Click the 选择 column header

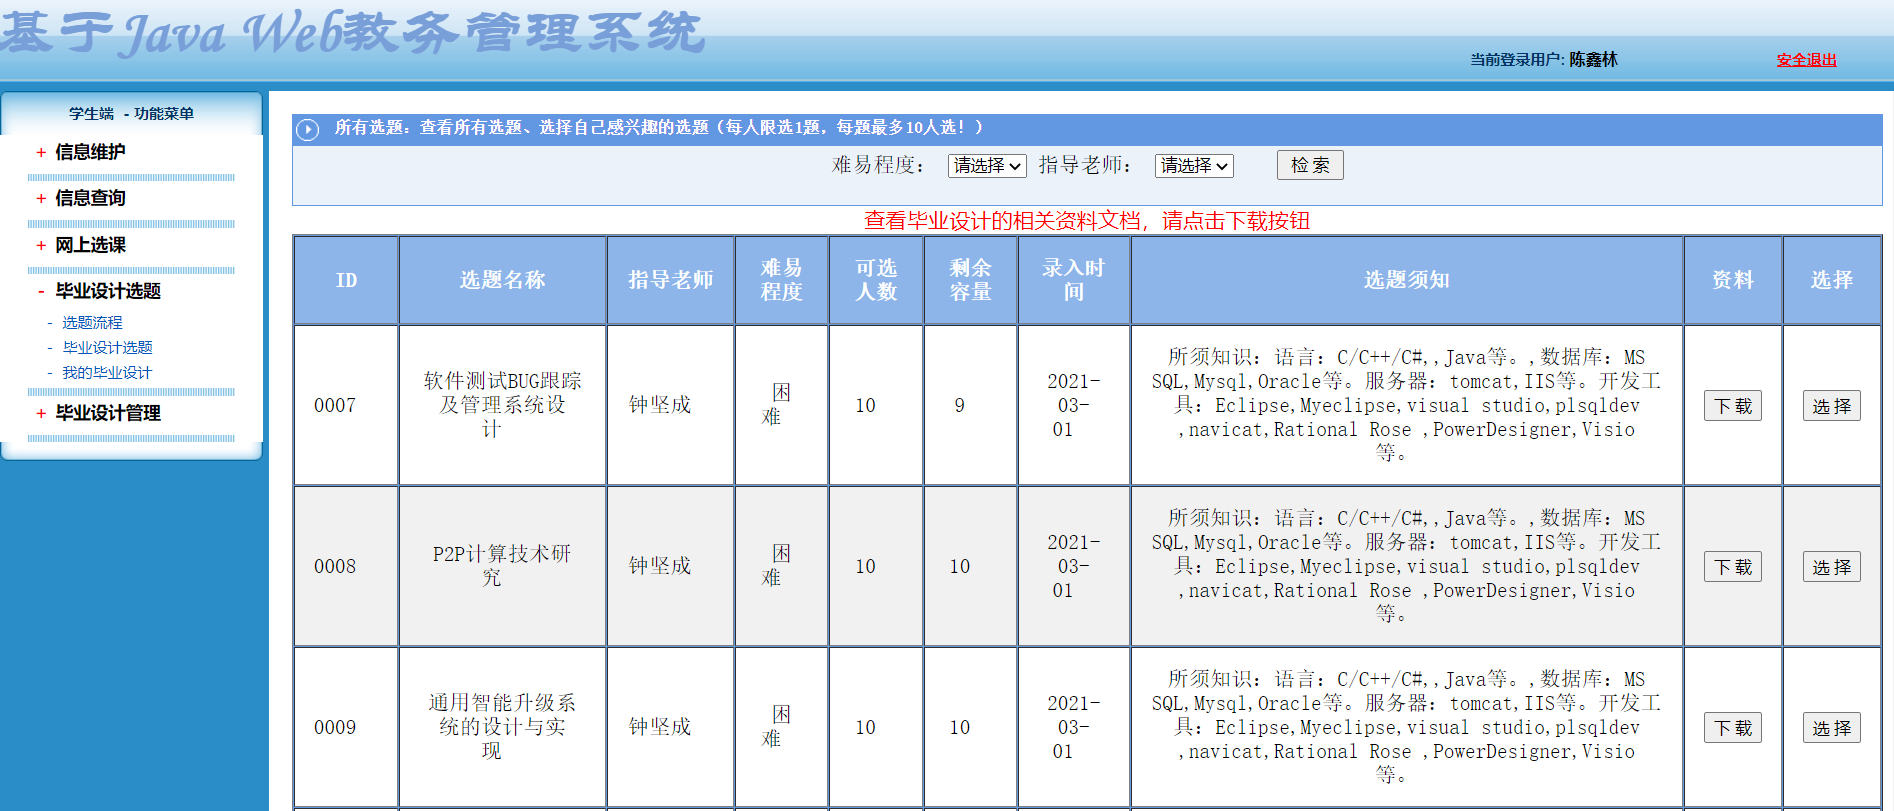(x=1832, y=281)
